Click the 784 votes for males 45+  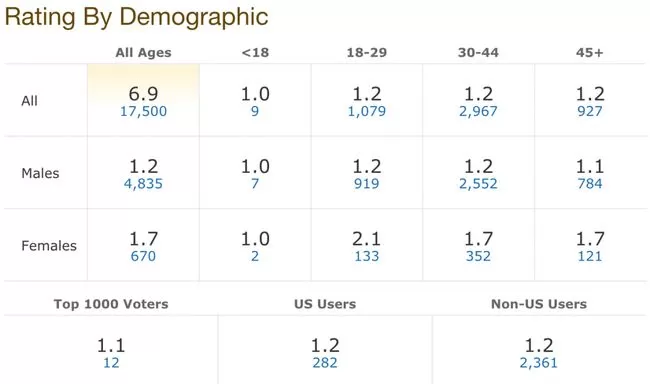tap(590, 184)
